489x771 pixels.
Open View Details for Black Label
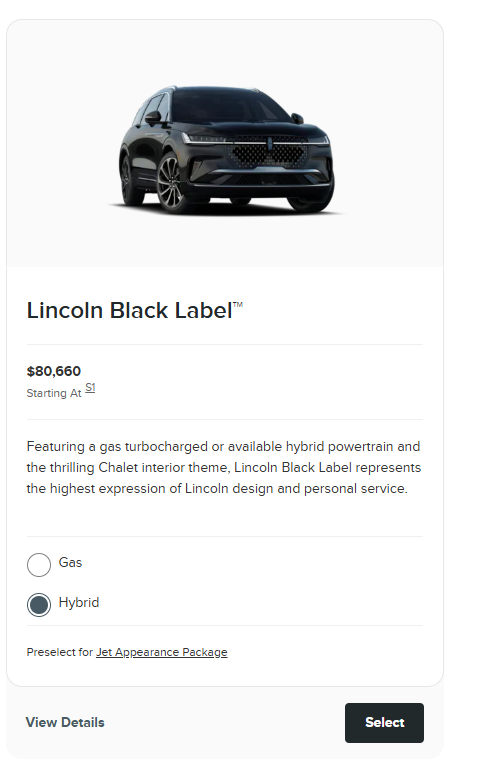pos(65,722)
